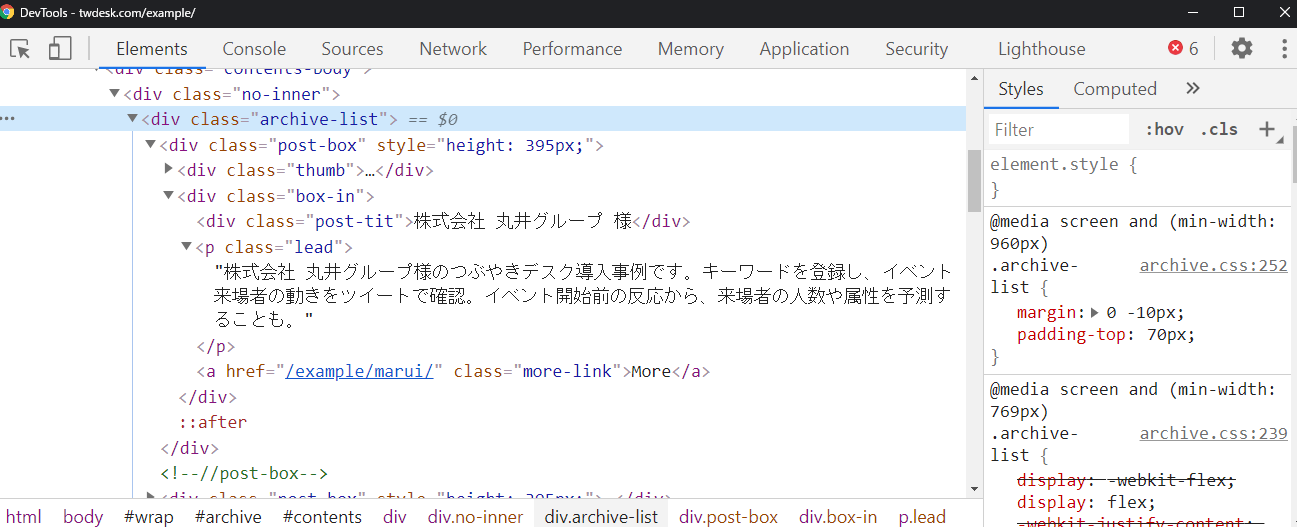Expand the margin shorthand triangle
This screenshot has width=1297, height=527.
(x=1095, y=312)
